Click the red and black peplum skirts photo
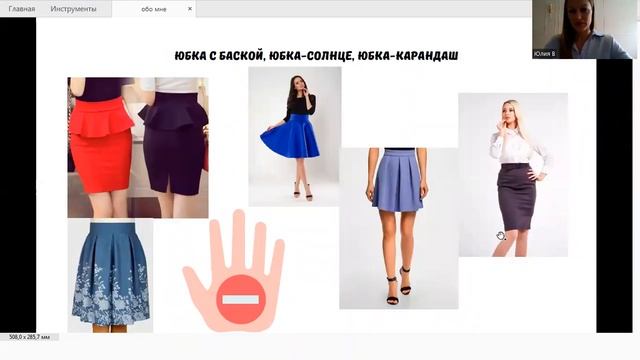Image resolution: width=640 pixels, height=360 pixels. [x=138, y=147]
